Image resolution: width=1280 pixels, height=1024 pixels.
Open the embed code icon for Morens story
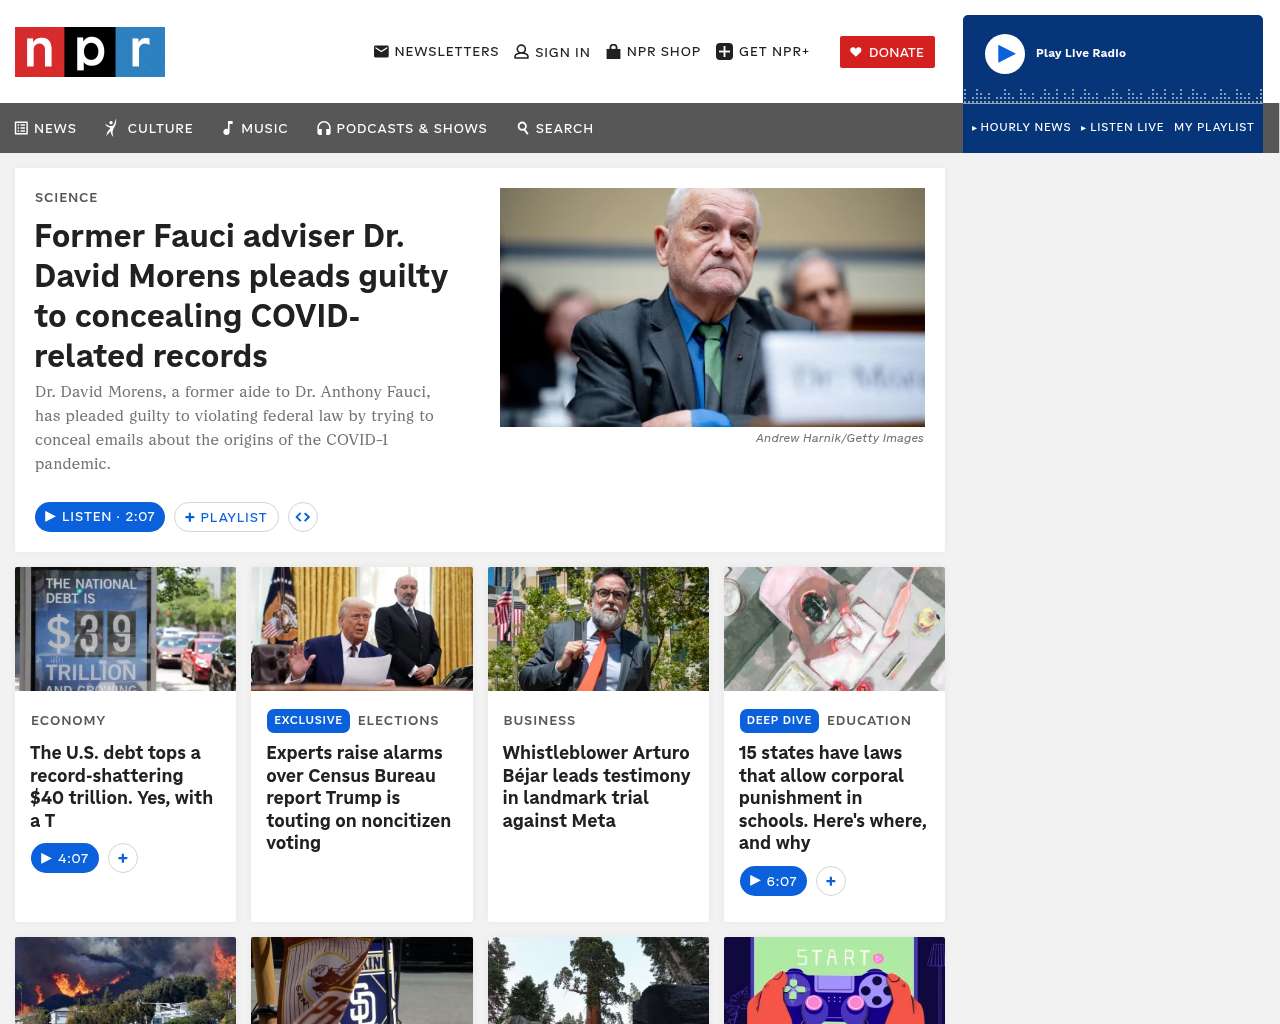[303, 517]
